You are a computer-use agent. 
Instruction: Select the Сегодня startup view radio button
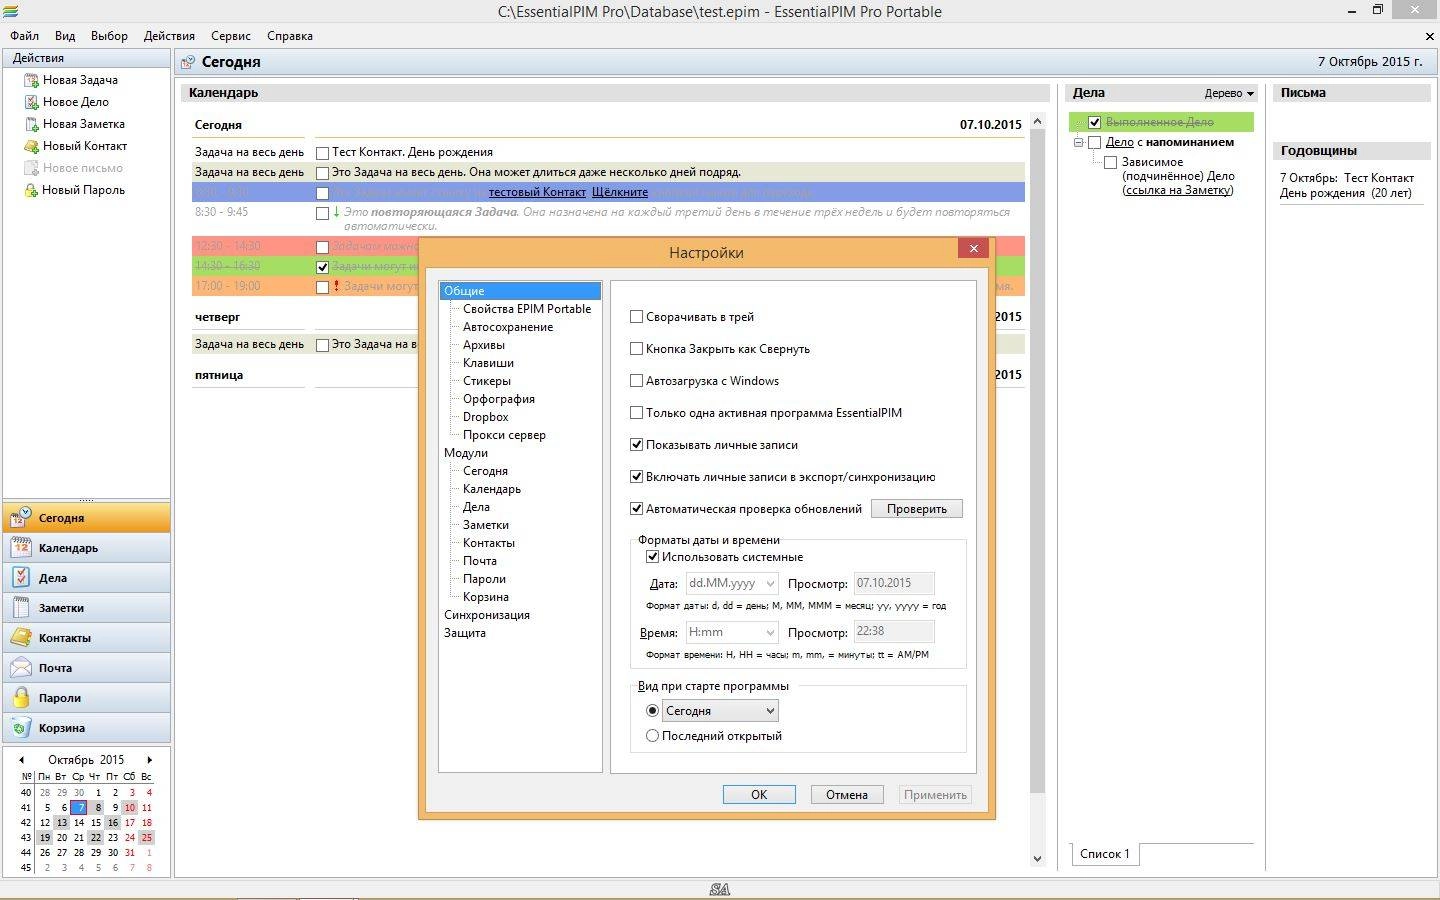pos(652,711)
